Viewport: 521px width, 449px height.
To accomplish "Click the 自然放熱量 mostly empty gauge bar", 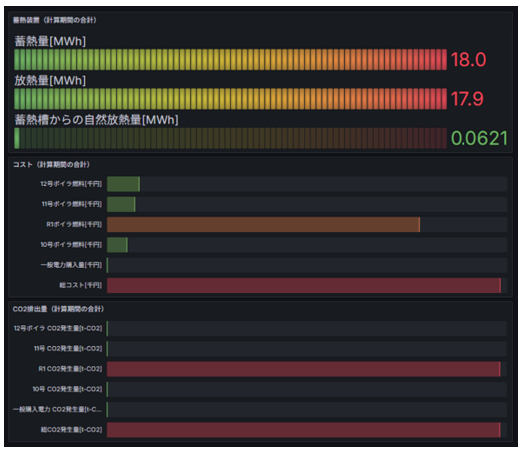I will pyautogui.click(x=230, y=138).
